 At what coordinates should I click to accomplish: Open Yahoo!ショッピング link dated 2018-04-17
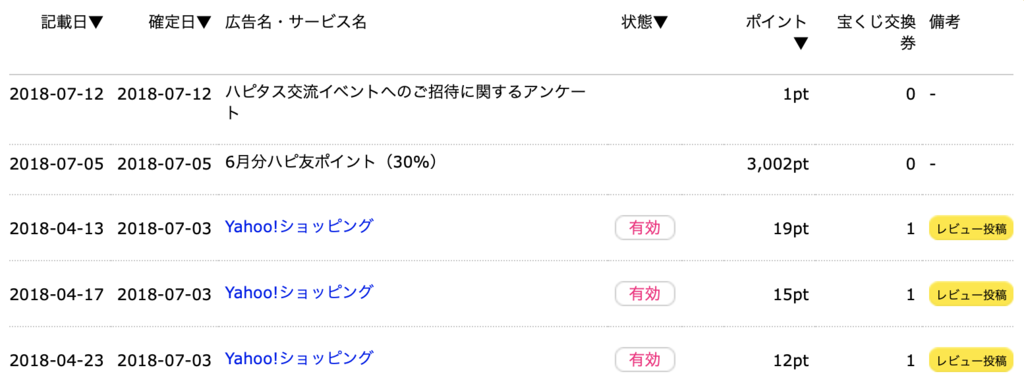[x=299, y=293]
